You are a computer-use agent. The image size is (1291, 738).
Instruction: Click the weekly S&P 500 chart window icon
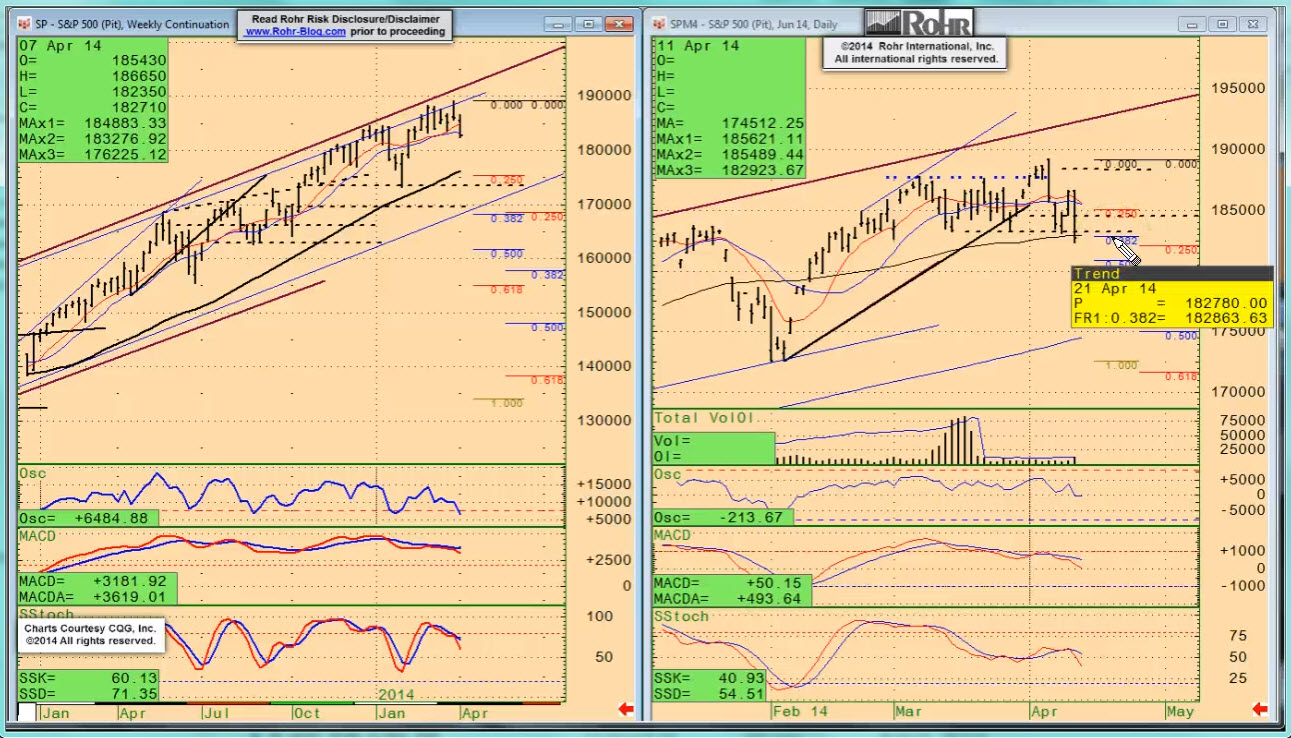click(x=23, y=23)
